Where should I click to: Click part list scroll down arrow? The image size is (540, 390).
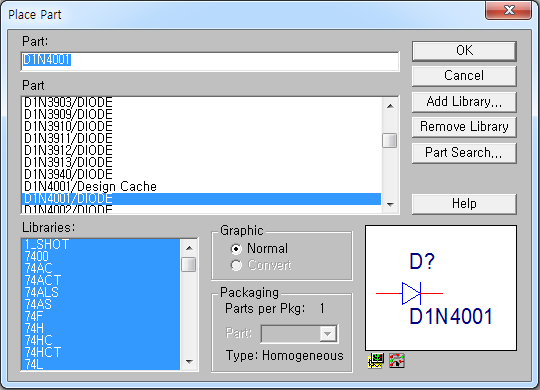[390, 205]
